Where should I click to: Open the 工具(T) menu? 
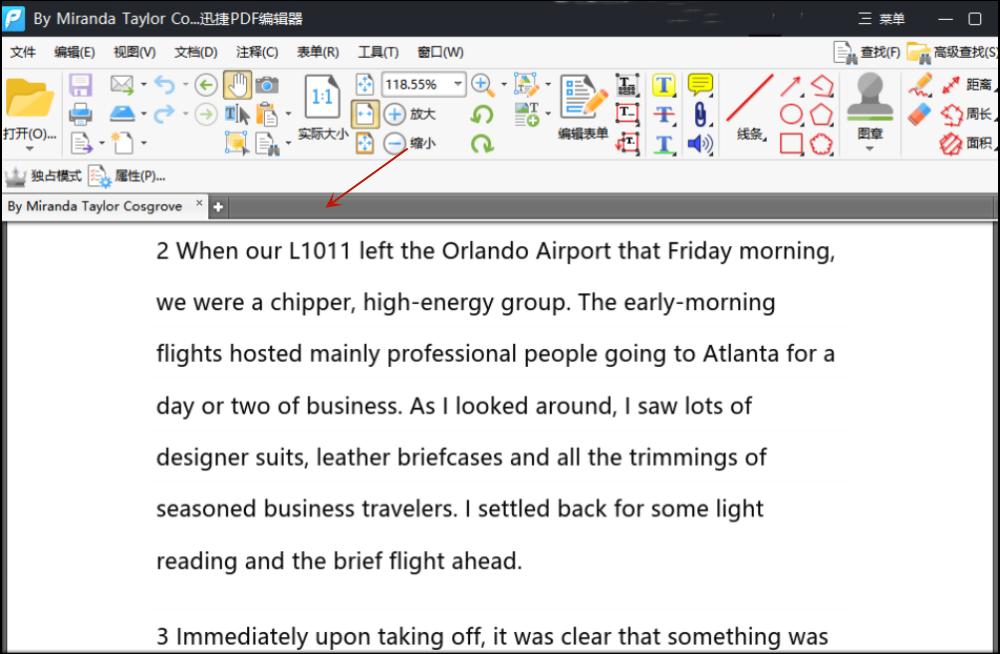378,52
